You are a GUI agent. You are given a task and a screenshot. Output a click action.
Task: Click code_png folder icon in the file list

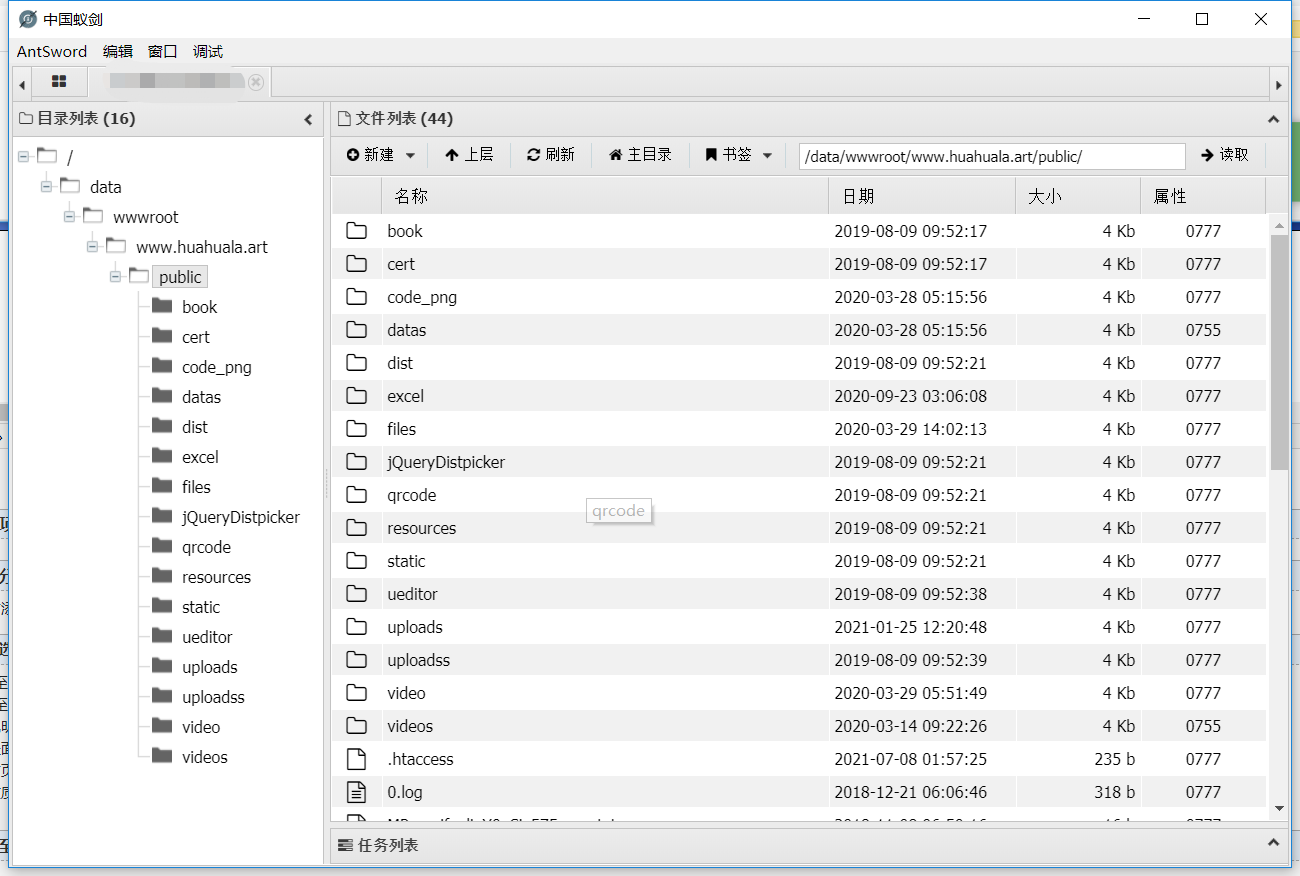(x=357, y=297)
